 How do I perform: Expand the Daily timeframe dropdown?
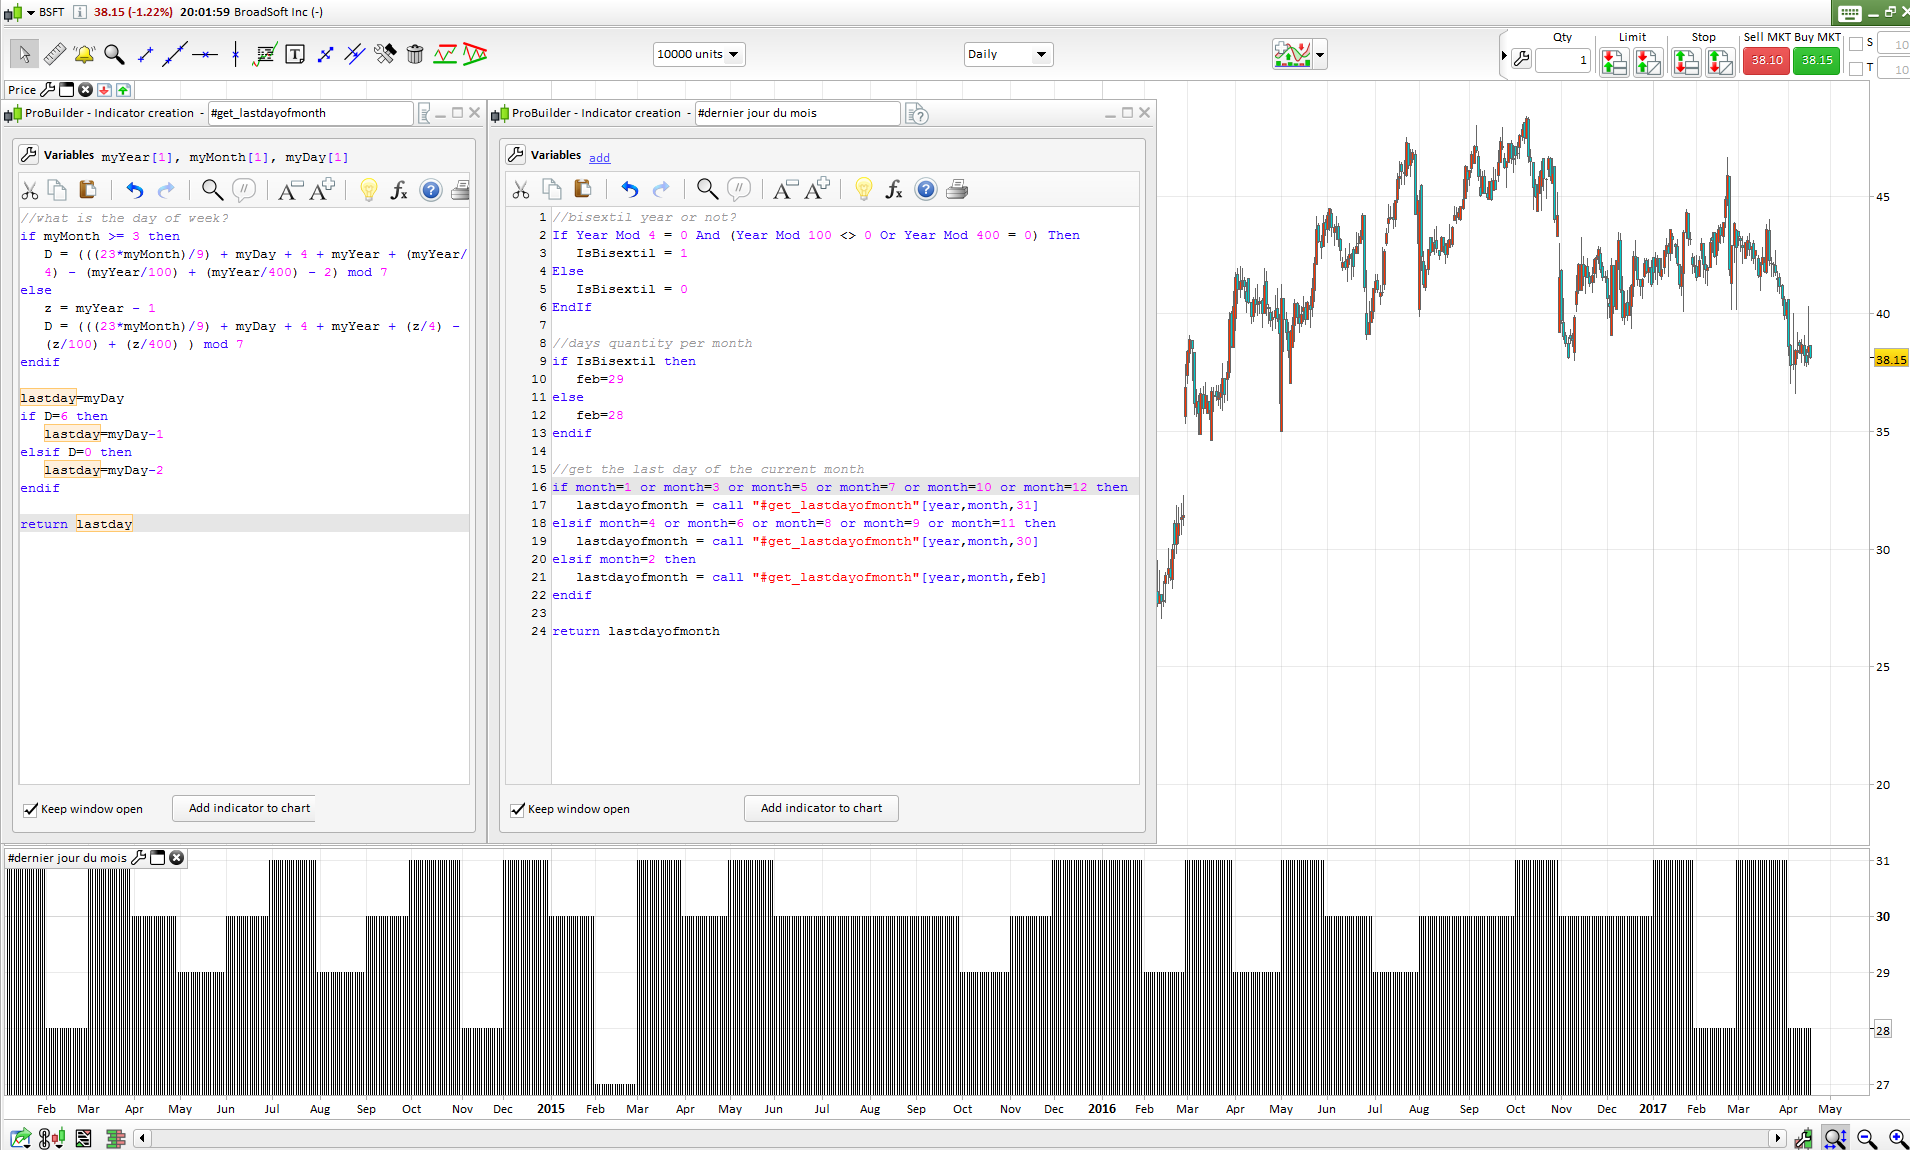click(1008, 54)
